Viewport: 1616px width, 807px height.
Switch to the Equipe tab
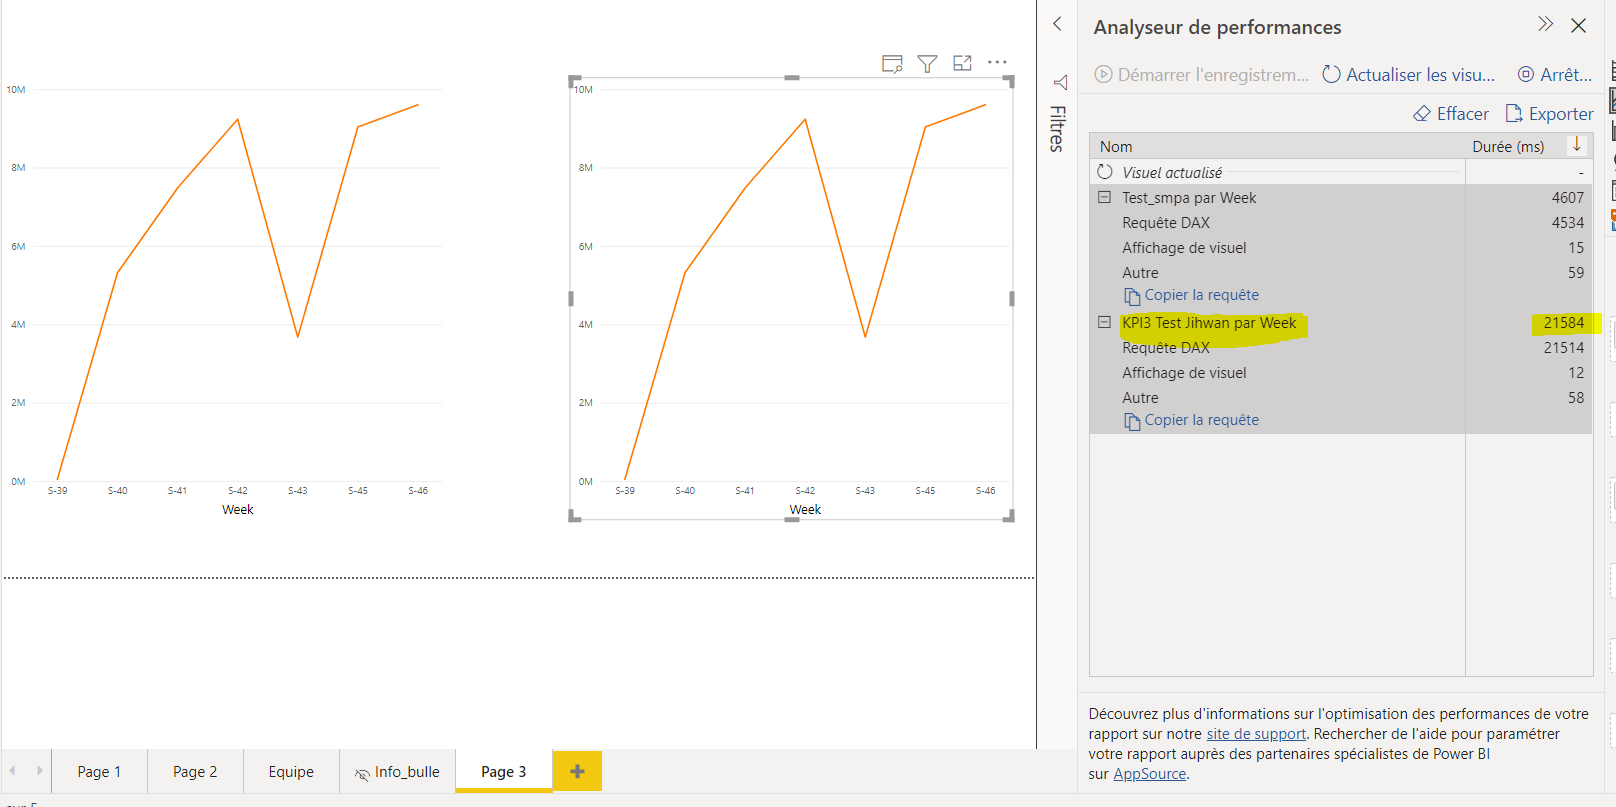click(x=291, y=771)
